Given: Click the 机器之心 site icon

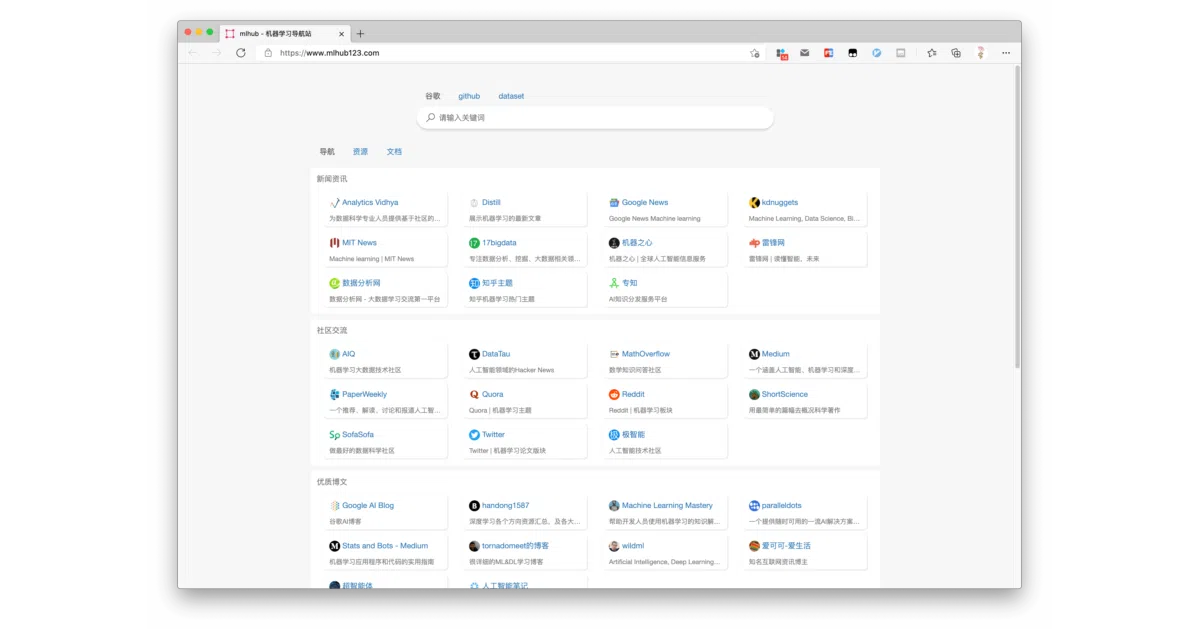Looking at the screenshot, I should (x=614, y=243).
